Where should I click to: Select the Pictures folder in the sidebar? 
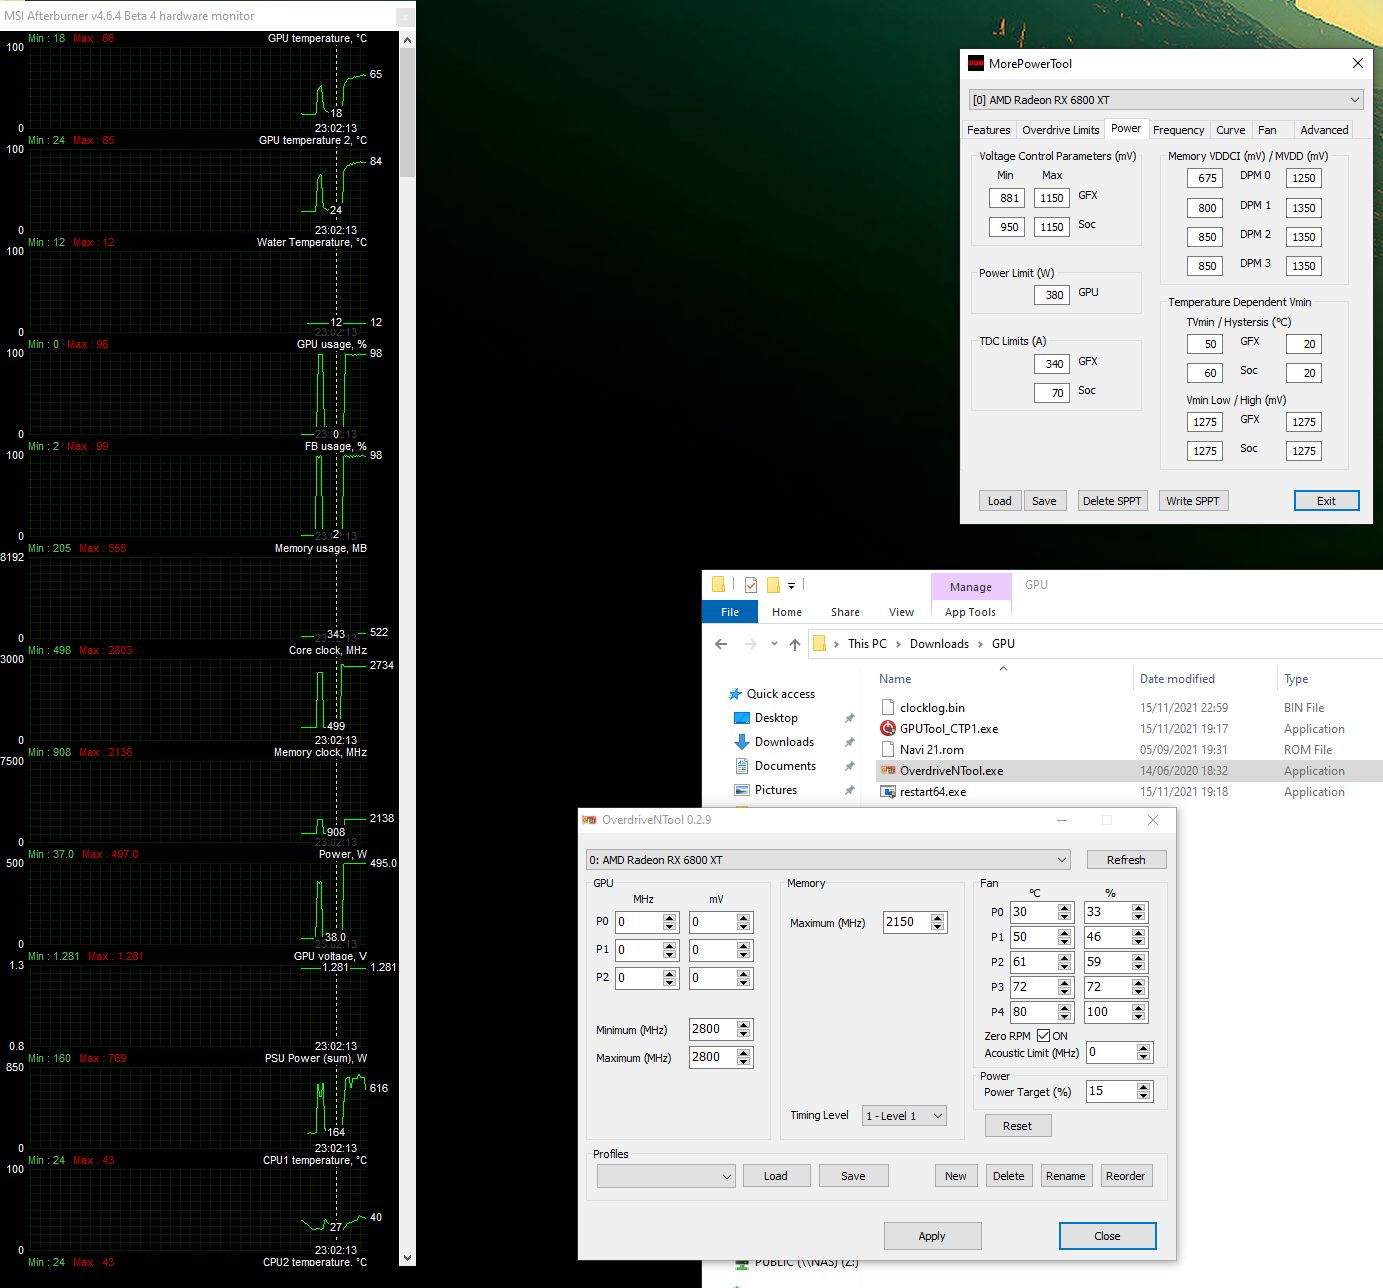click(778, 789)
